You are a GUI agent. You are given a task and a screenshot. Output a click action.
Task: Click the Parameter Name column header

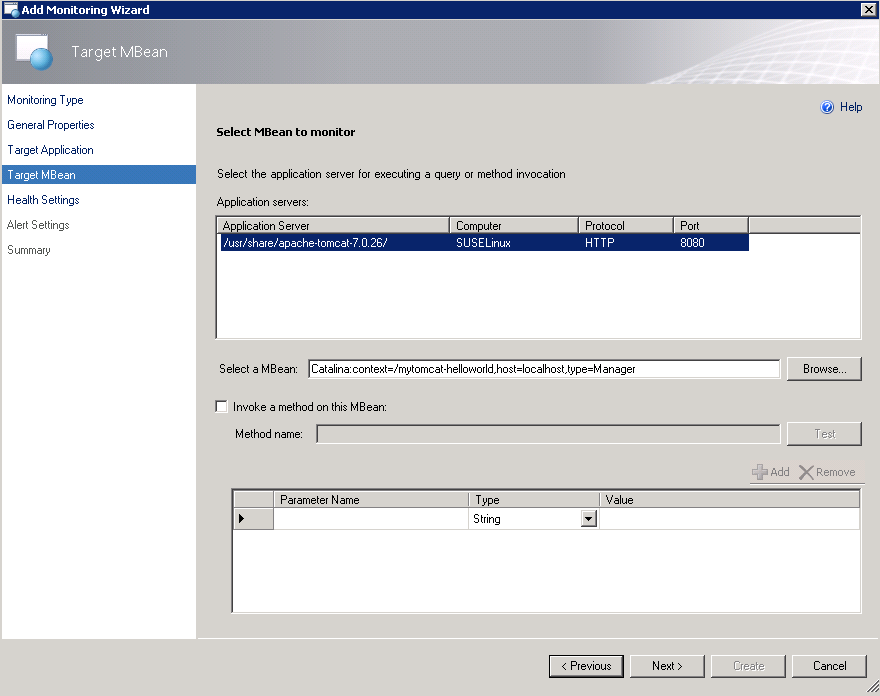pos(371,500)
